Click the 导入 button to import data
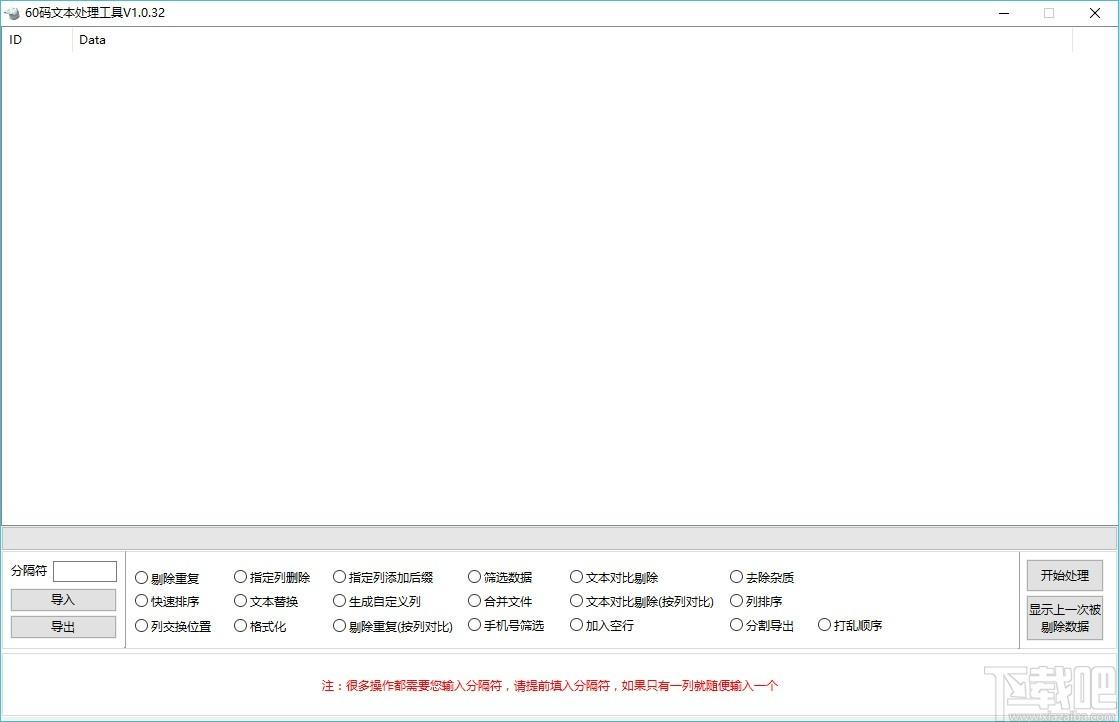This screenshot has height=722, width=1119. coord(63,599)
